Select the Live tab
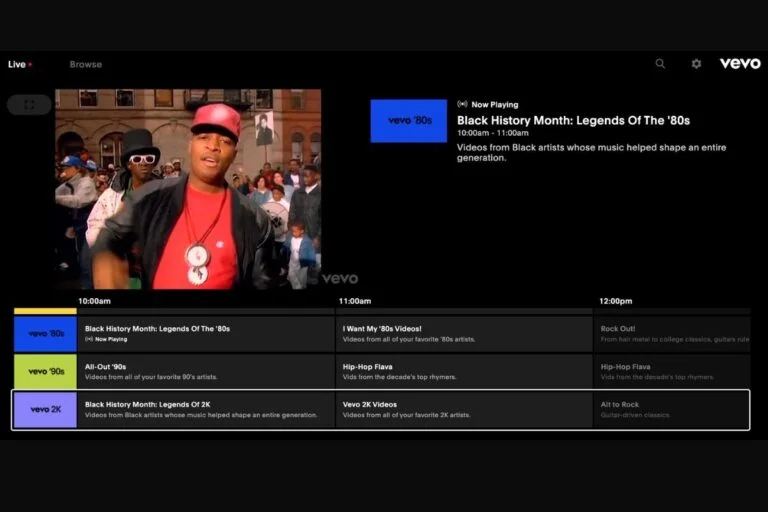 [x=20, y=64]
